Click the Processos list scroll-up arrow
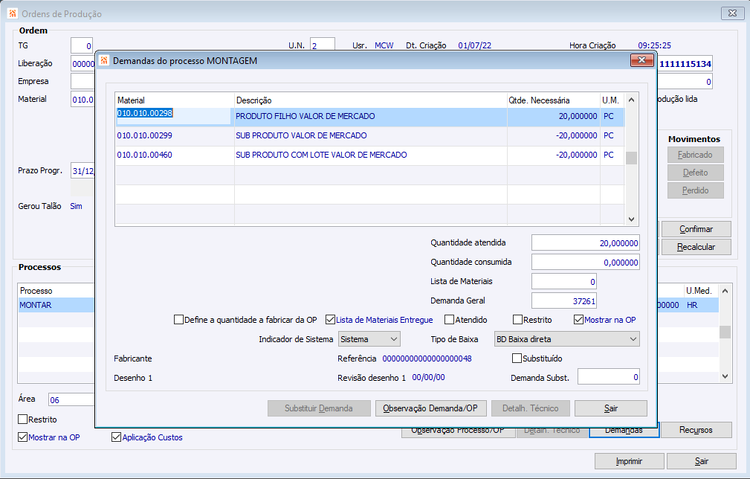Image resolution: width=750 pixels, height=479 pixels. click(725, 291)
